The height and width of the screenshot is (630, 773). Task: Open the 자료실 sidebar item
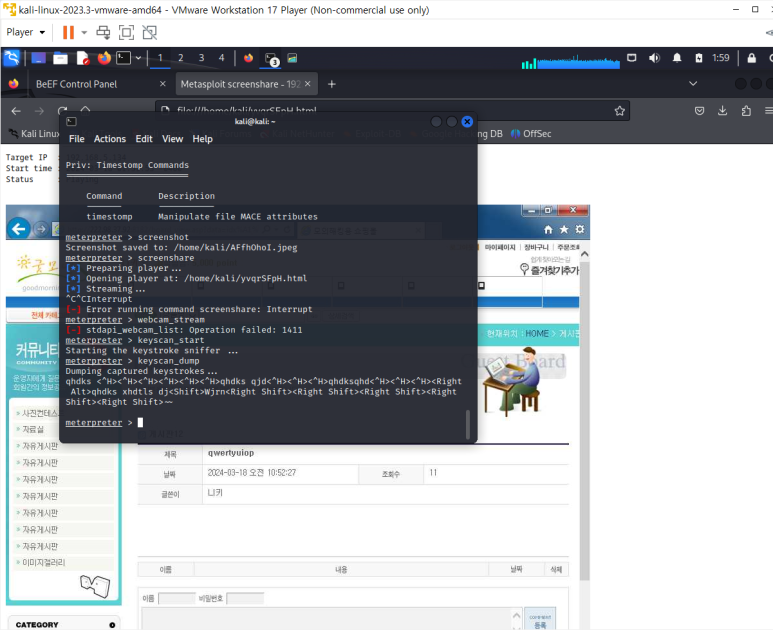point(33,429)
